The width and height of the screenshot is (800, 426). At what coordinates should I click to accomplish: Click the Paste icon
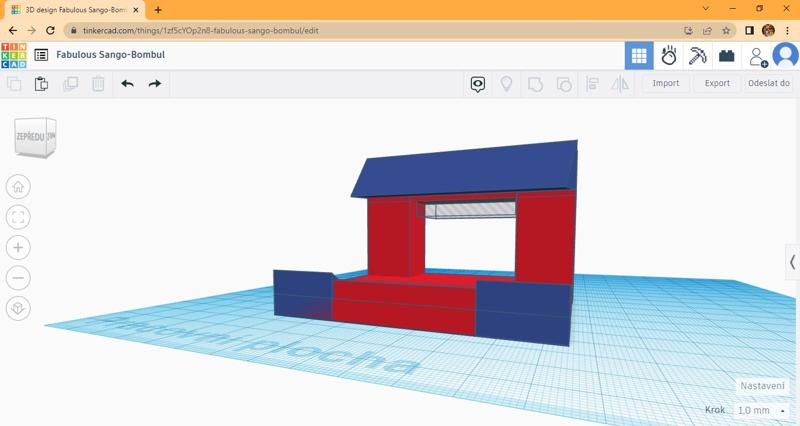pyautogui.click(x=41, y=84)
